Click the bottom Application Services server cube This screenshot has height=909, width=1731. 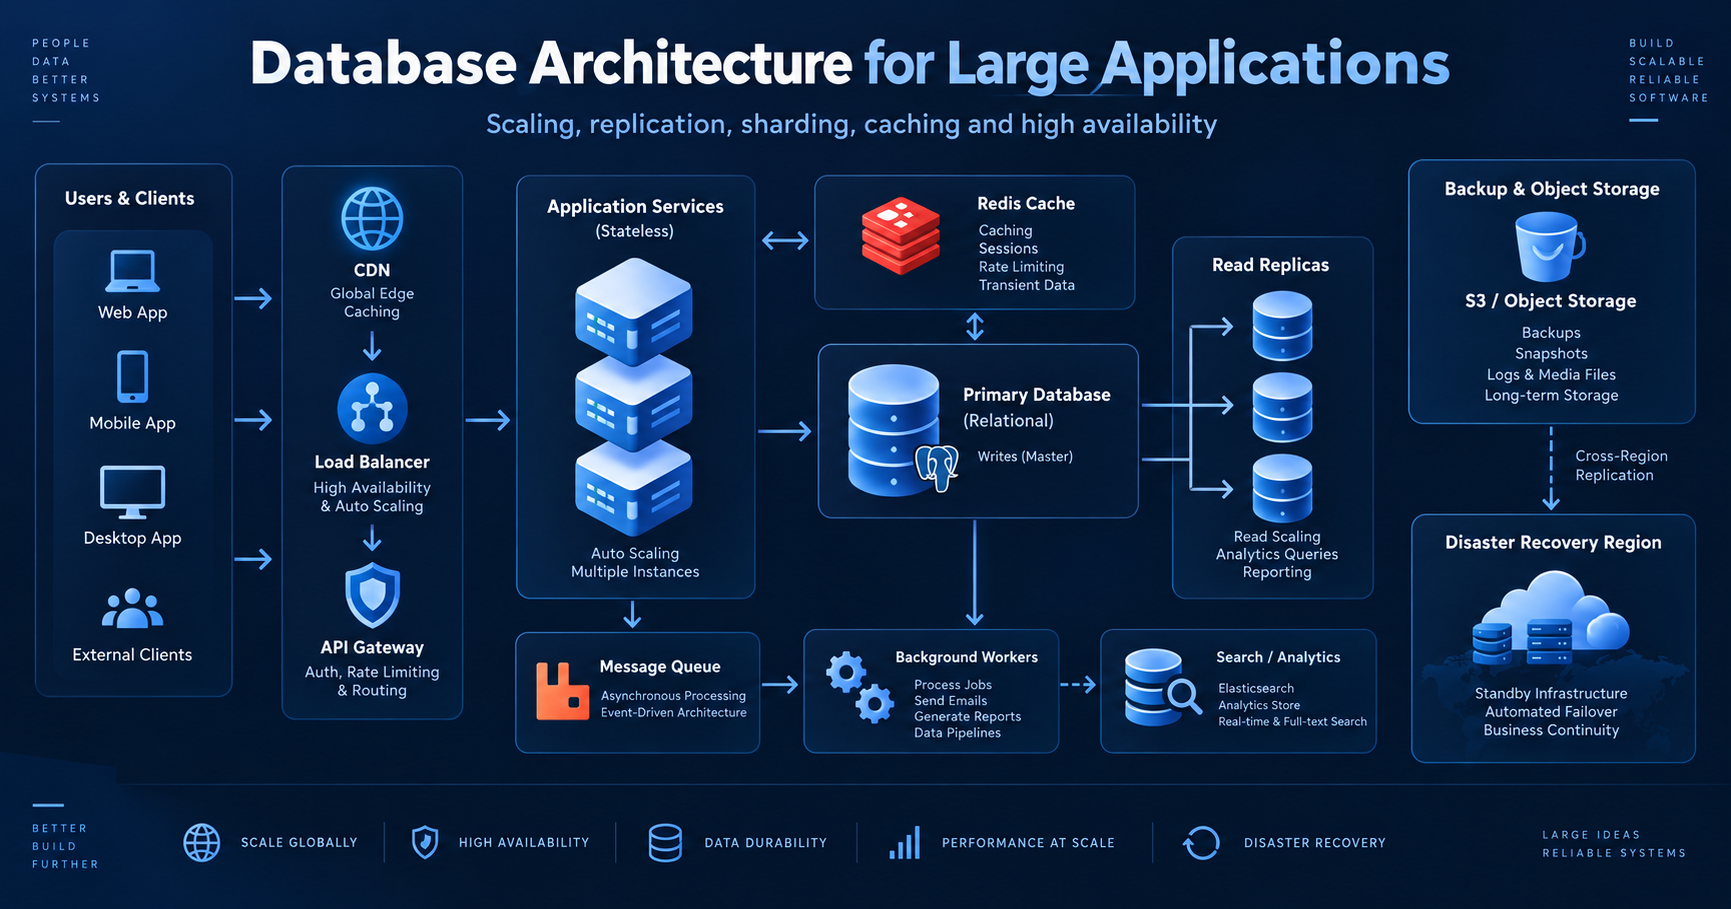pos(633,490)
